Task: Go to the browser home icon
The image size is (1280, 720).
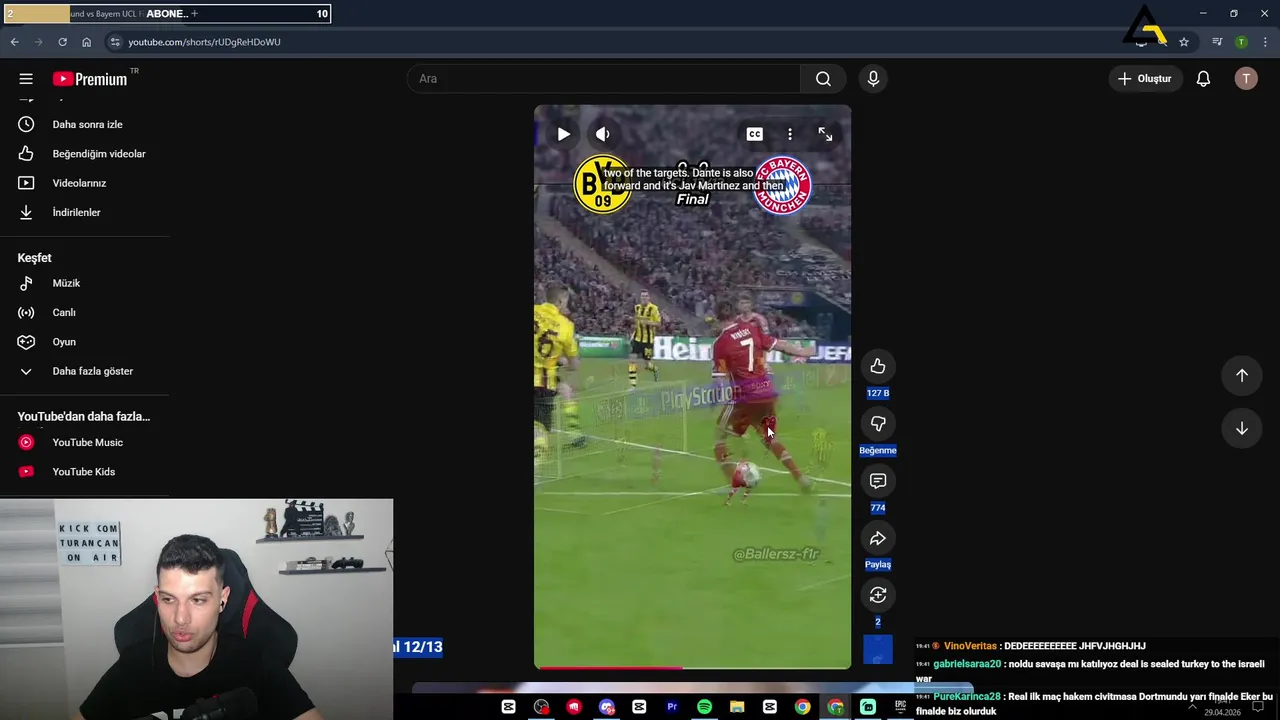Action: 86,42
